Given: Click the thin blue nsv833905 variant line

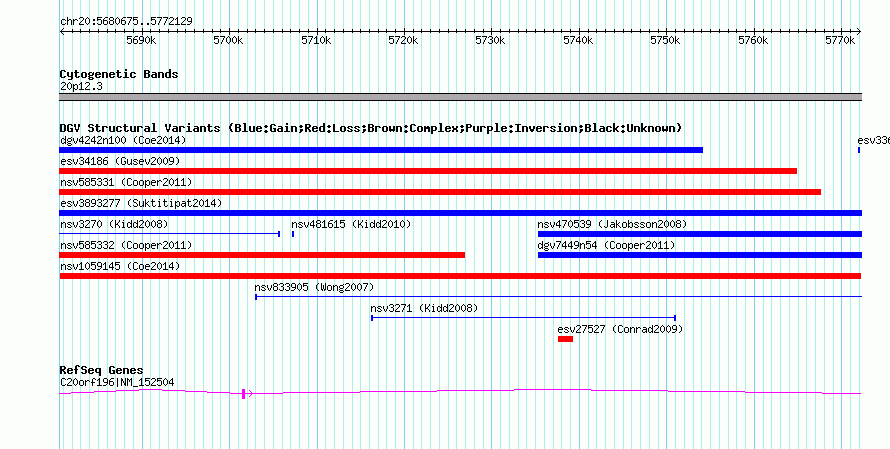Looking at the screenshot, I should 559,296.
